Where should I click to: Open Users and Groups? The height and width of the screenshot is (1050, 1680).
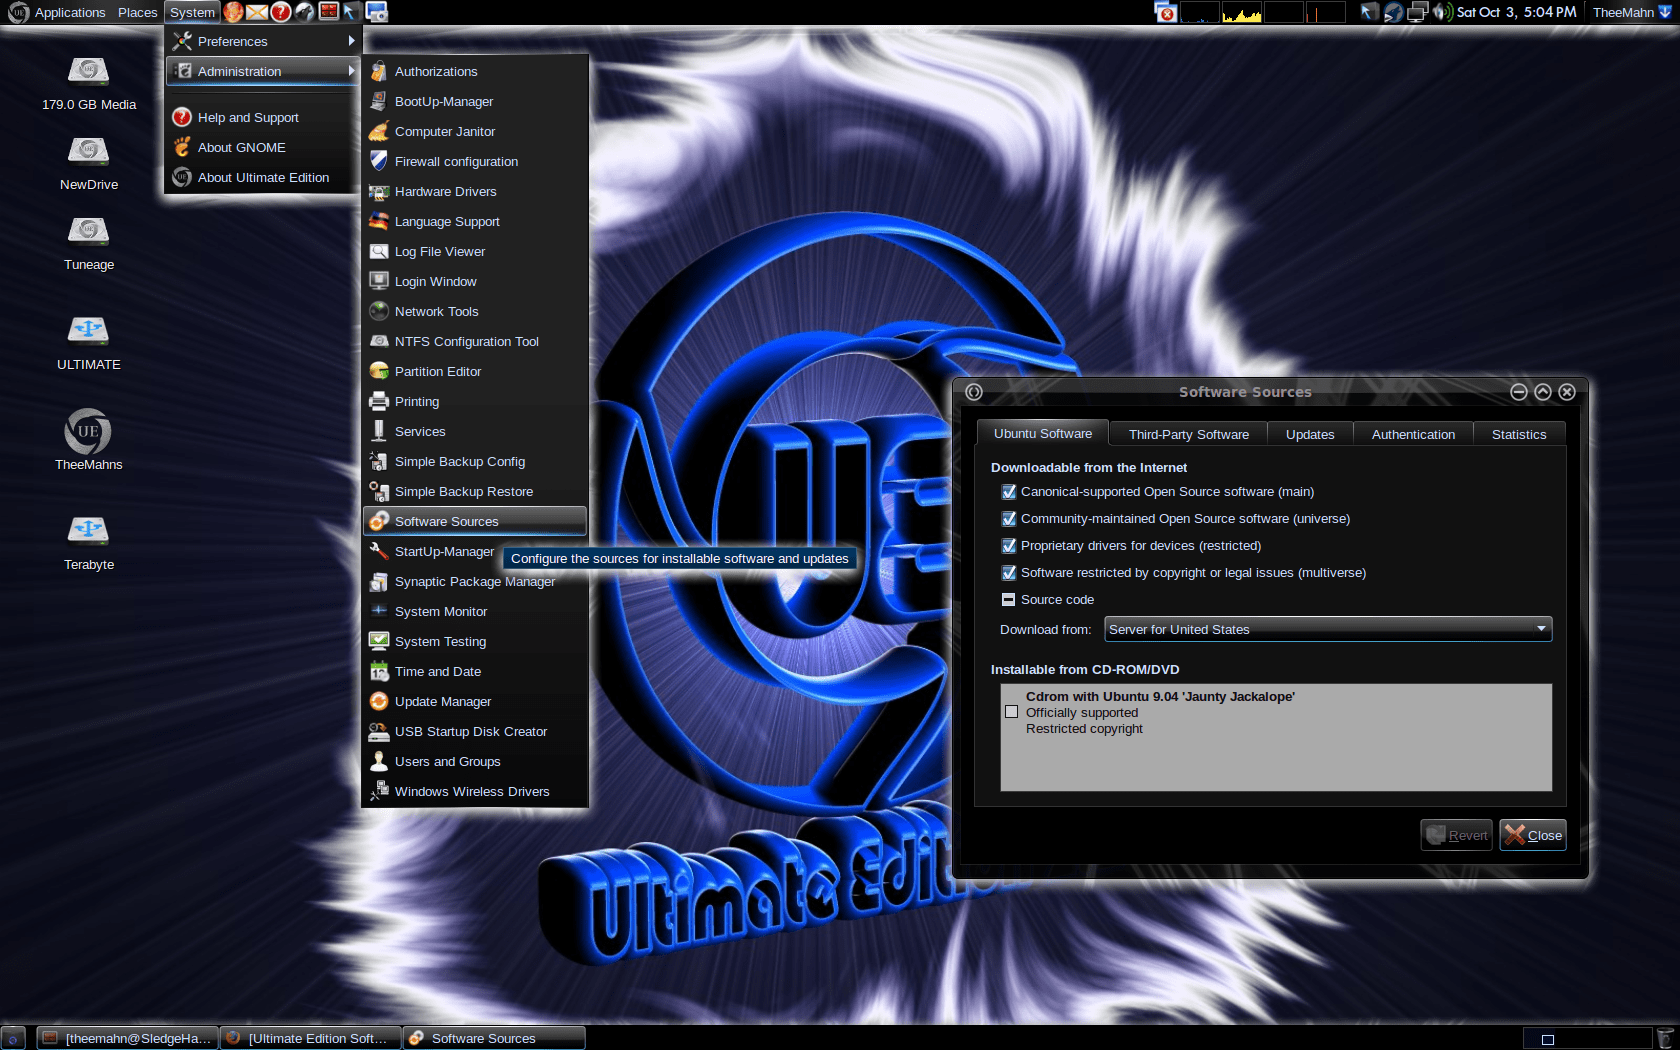[475, 761]
